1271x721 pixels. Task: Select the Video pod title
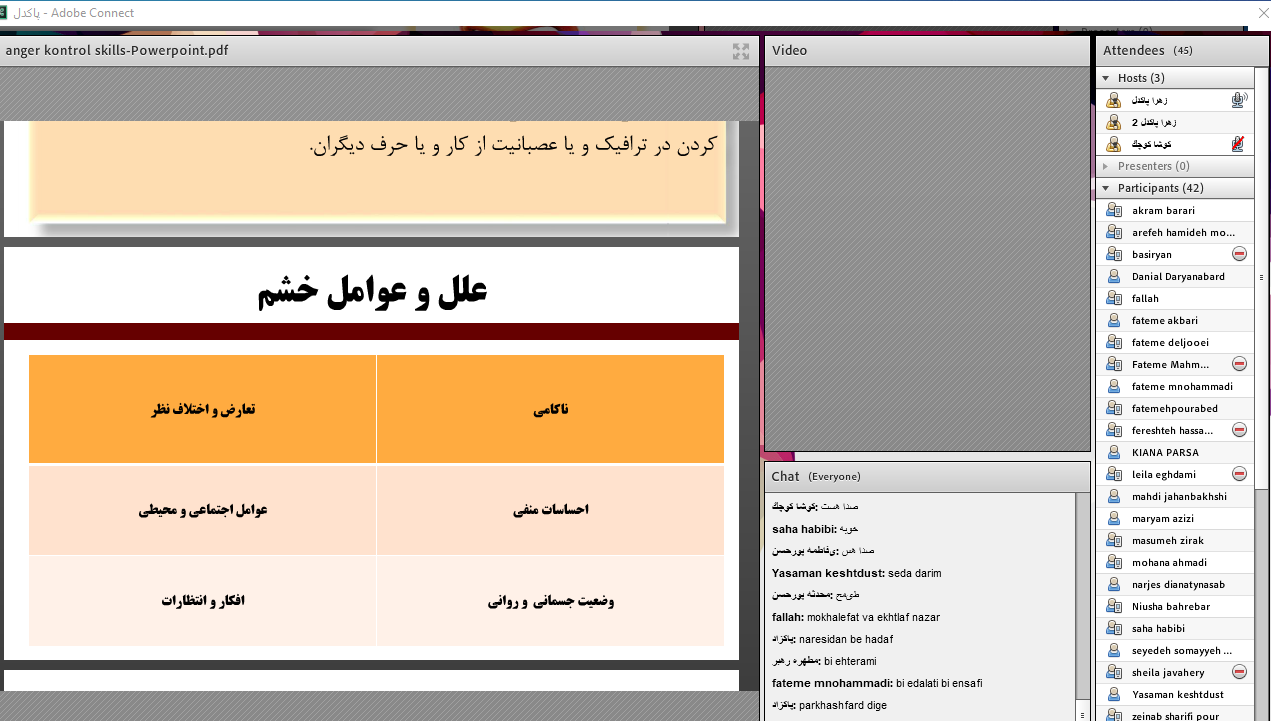(x=790, y=51)
